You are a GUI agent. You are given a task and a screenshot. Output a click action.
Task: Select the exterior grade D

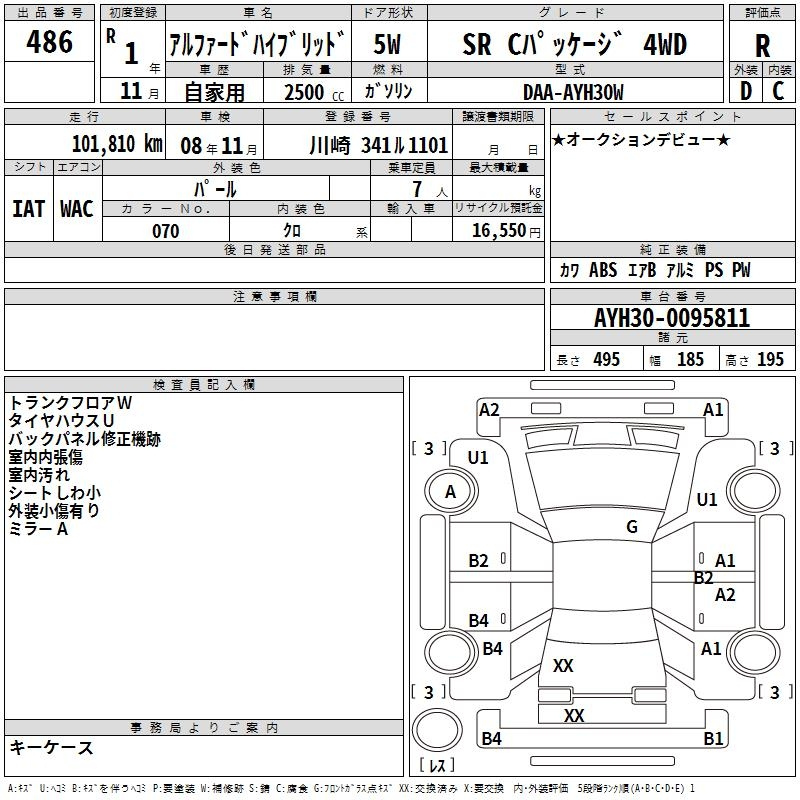click(745, 90)
